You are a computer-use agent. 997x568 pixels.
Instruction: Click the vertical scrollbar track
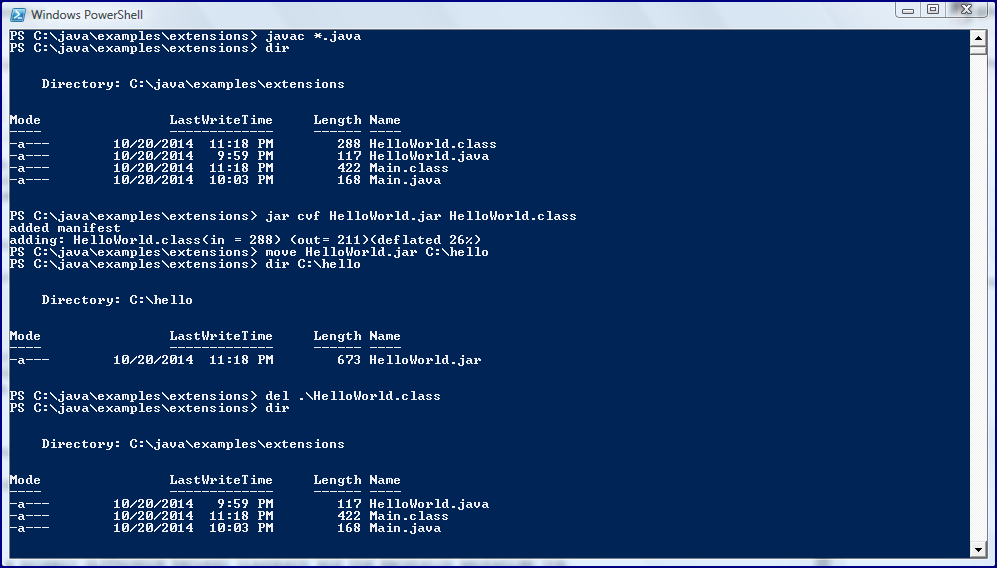tap(978, 300)
